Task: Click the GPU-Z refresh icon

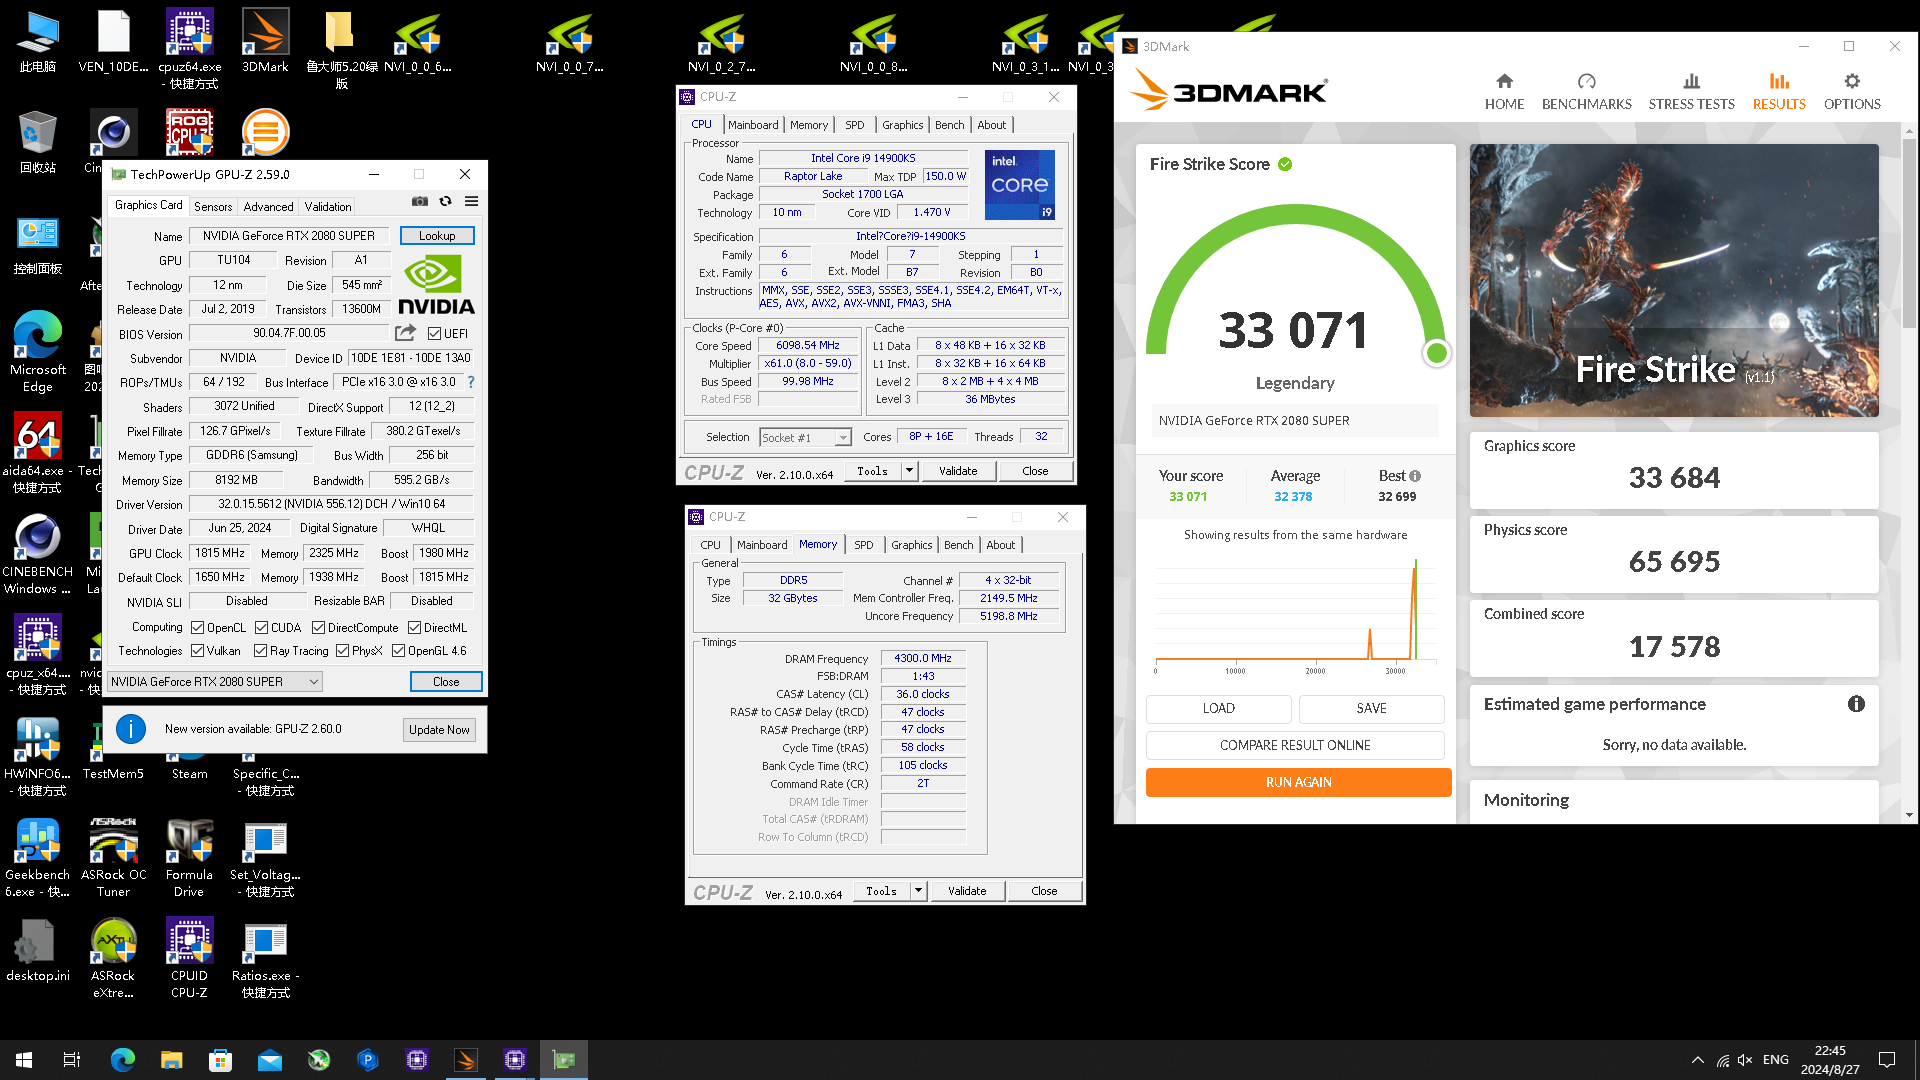Action: pos(446,201)
